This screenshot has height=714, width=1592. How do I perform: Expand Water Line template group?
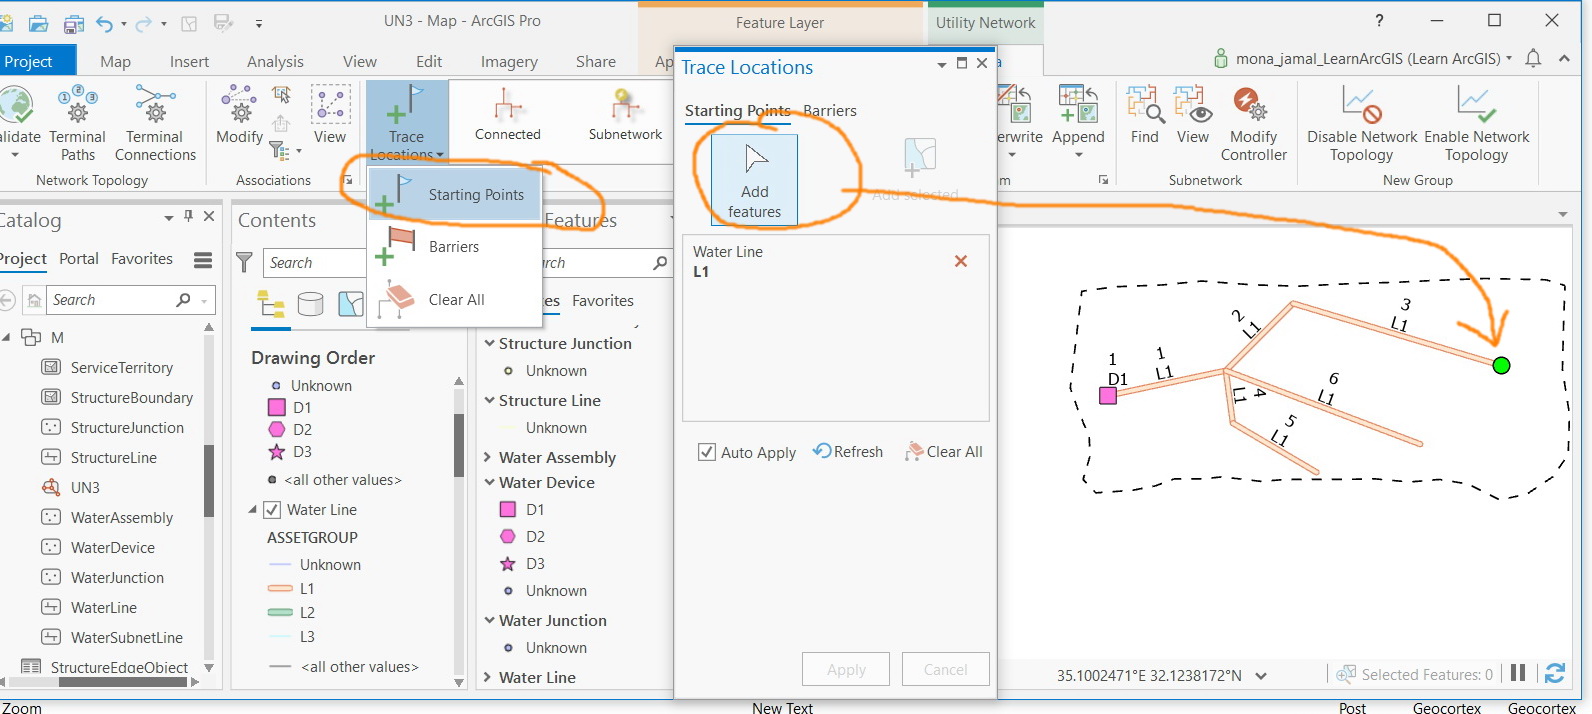pyautogui.click(x=488, y=677)
